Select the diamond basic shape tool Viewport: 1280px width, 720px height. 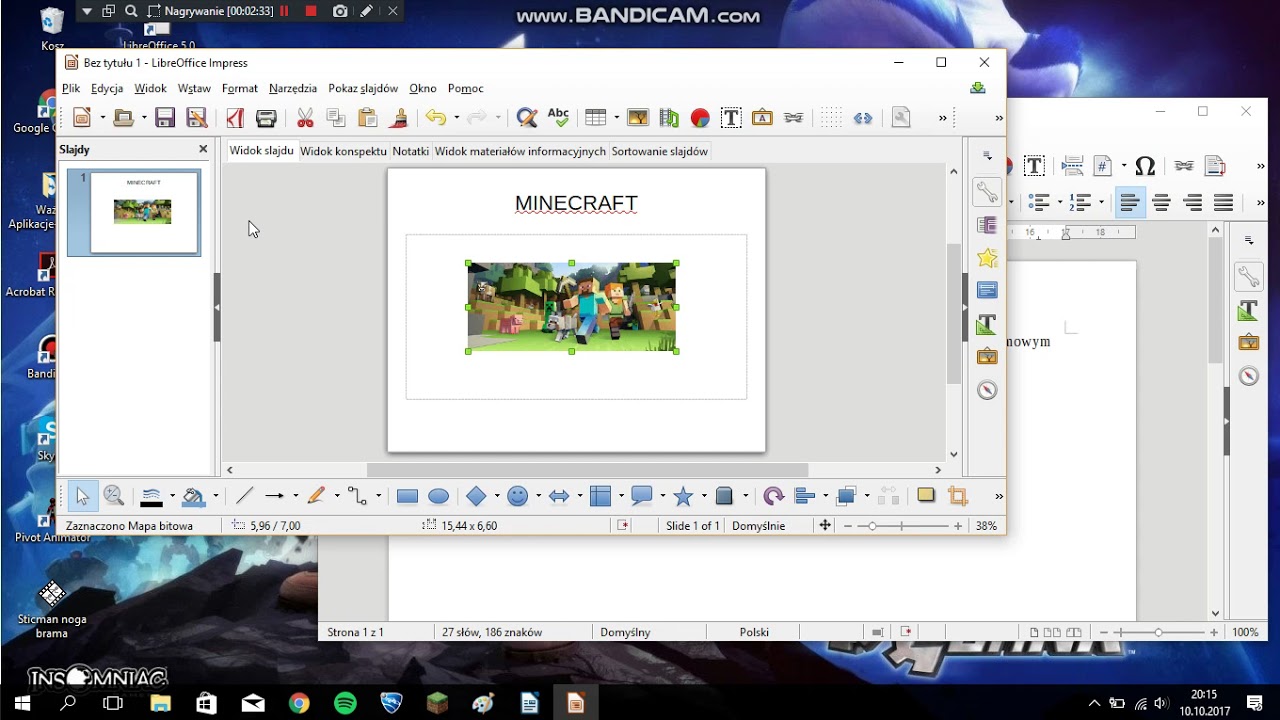point(476,496)
